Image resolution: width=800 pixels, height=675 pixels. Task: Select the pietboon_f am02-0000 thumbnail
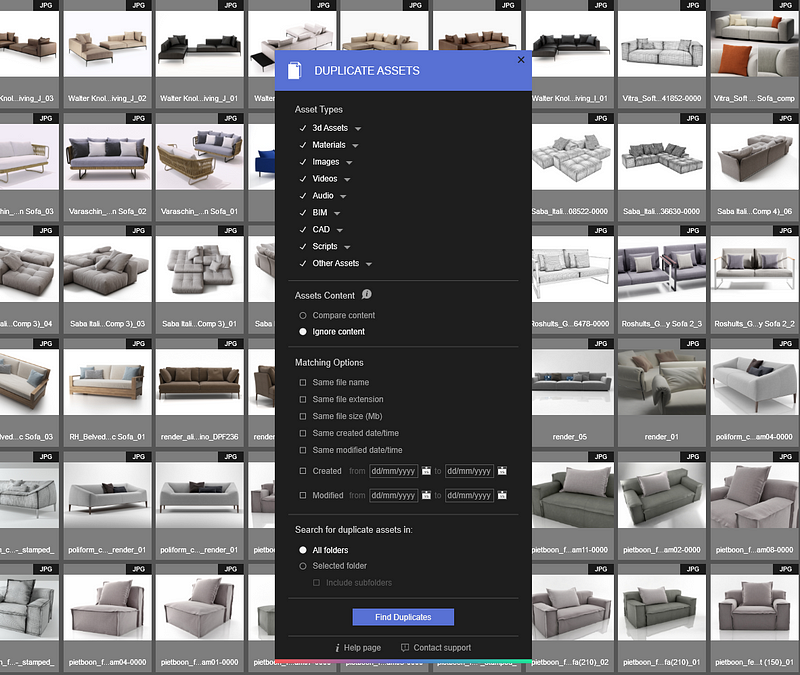pos(662,495)
